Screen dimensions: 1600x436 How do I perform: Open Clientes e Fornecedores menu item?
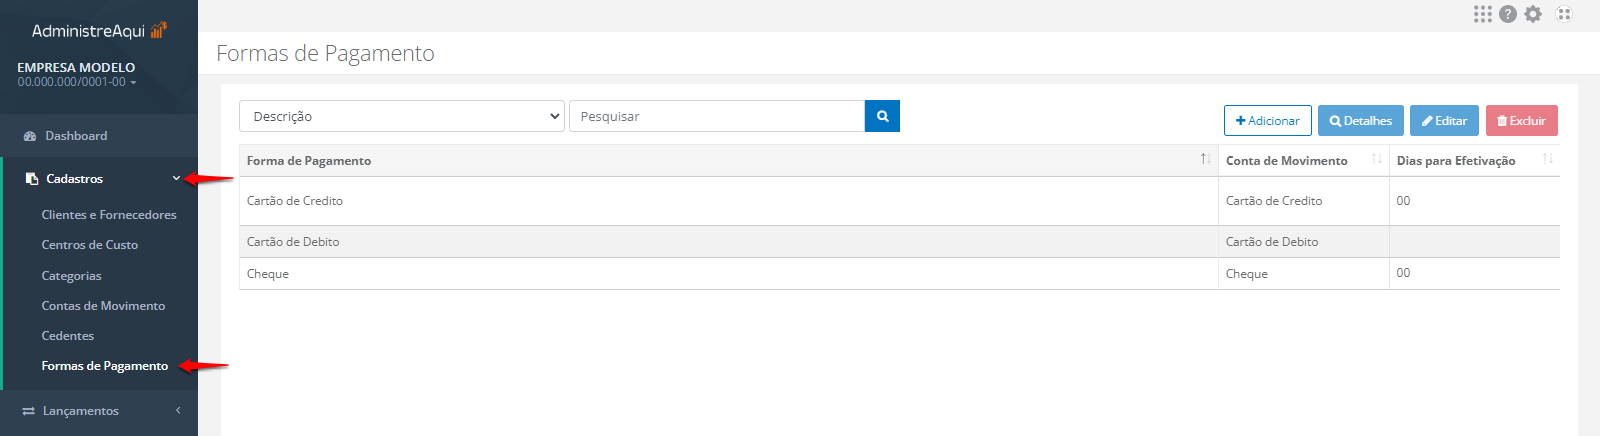coord(109,215)
